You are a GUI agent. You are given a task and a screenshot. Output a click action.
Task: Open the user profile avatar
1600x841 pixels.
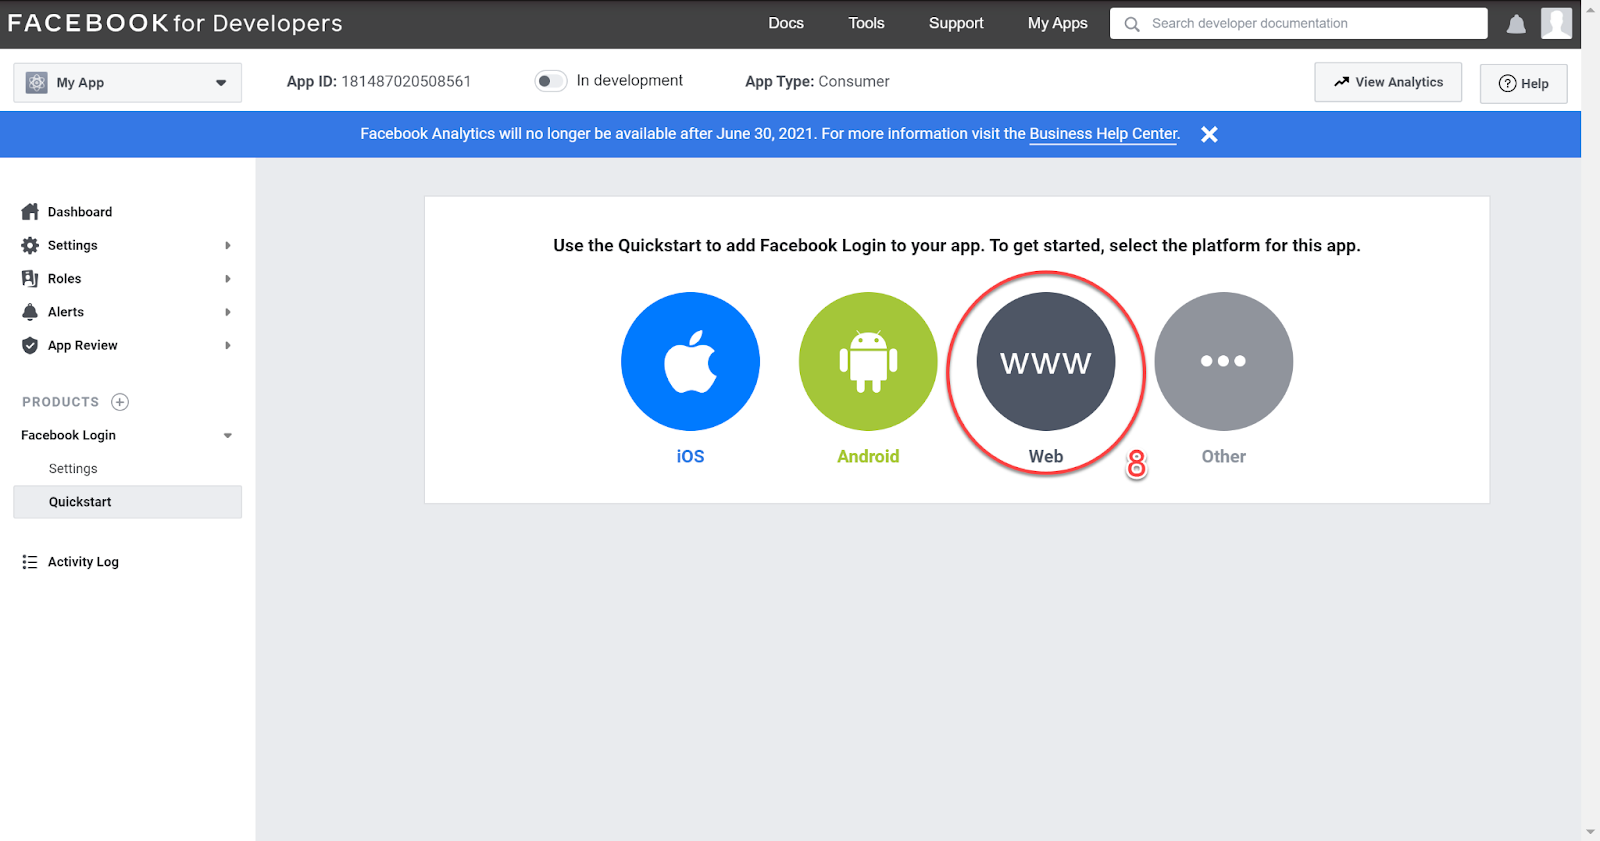(1556, 23)
